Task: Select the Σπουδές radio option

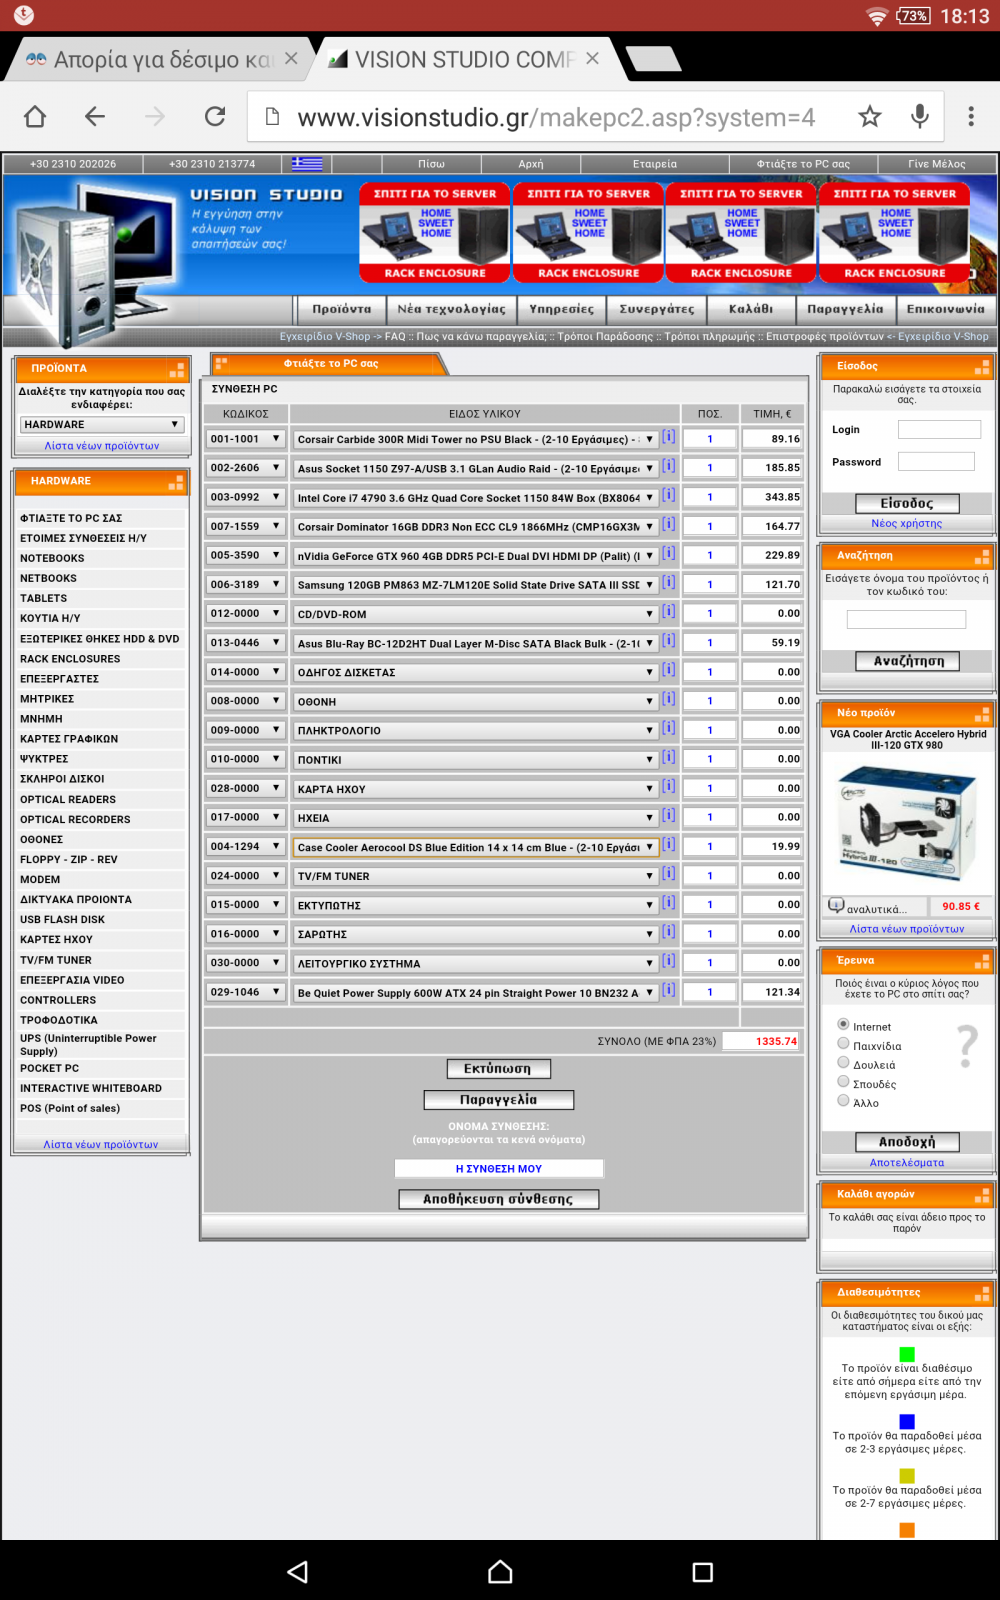Action: click(x=843, y=1081)
